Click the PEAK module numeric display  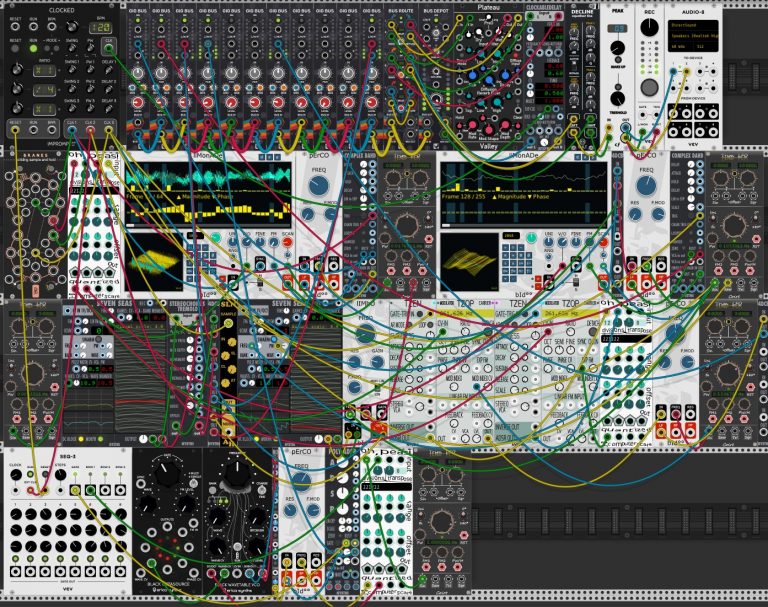tap(619, 28)
